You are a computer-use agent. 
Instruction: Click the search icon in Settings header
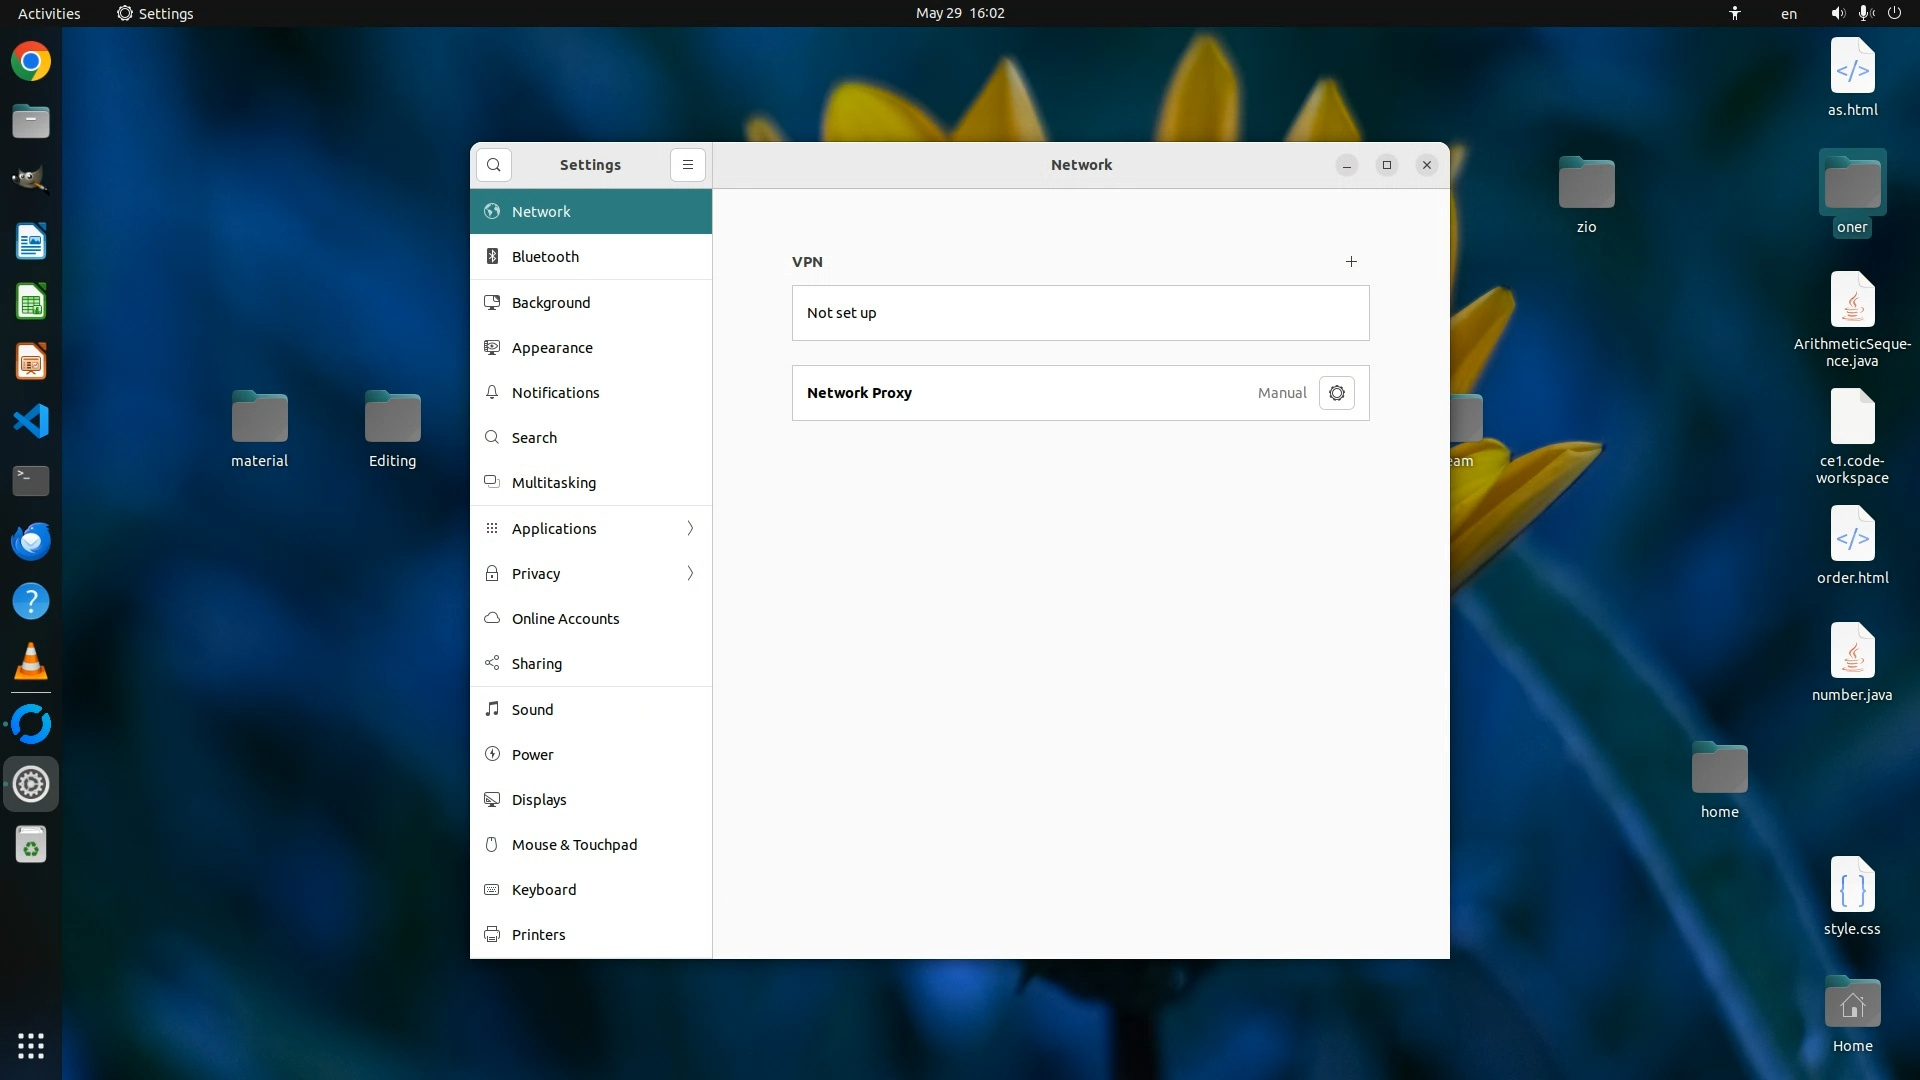pyautogui.click(x=494, y=165)
